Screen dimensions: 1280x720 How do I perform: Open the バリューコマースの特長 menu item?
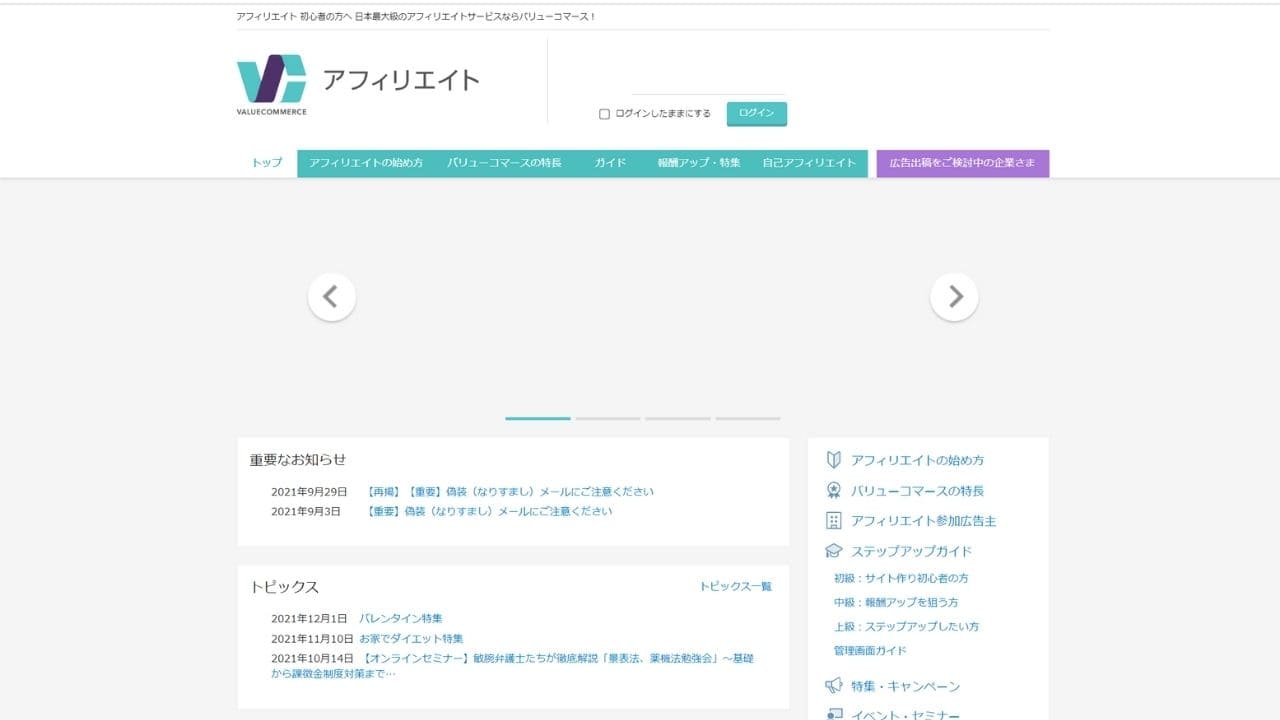pyautogui.click(x=504, y=163)
